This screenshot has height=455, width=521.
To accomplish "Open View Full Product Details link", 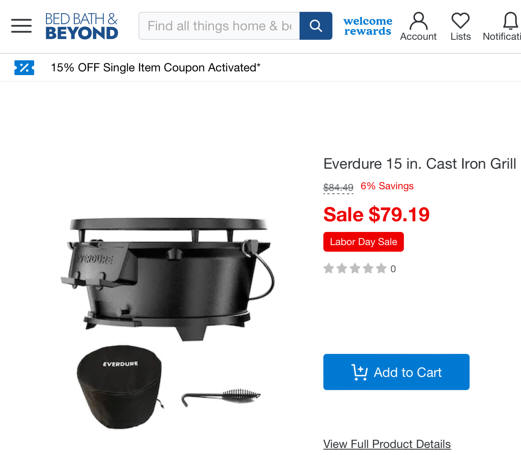I will [x=387, y=444].
